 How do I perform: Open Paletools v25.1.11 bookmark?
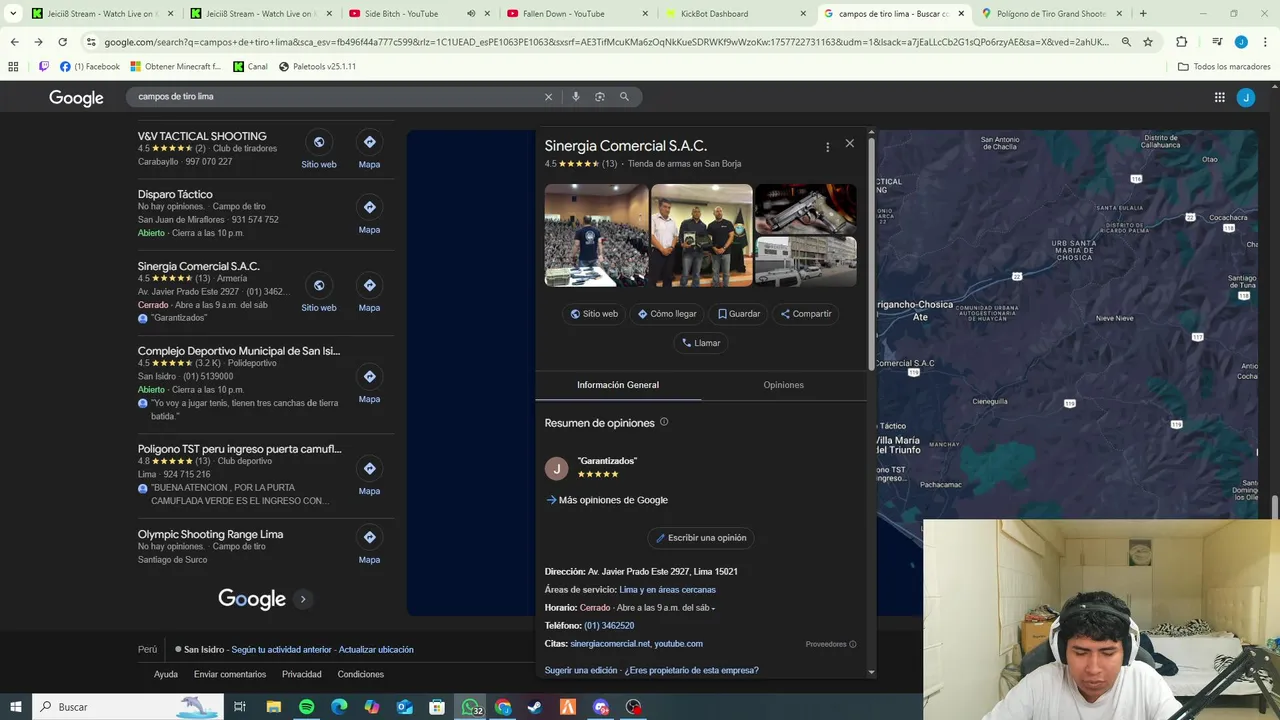(x=317, y=67)
